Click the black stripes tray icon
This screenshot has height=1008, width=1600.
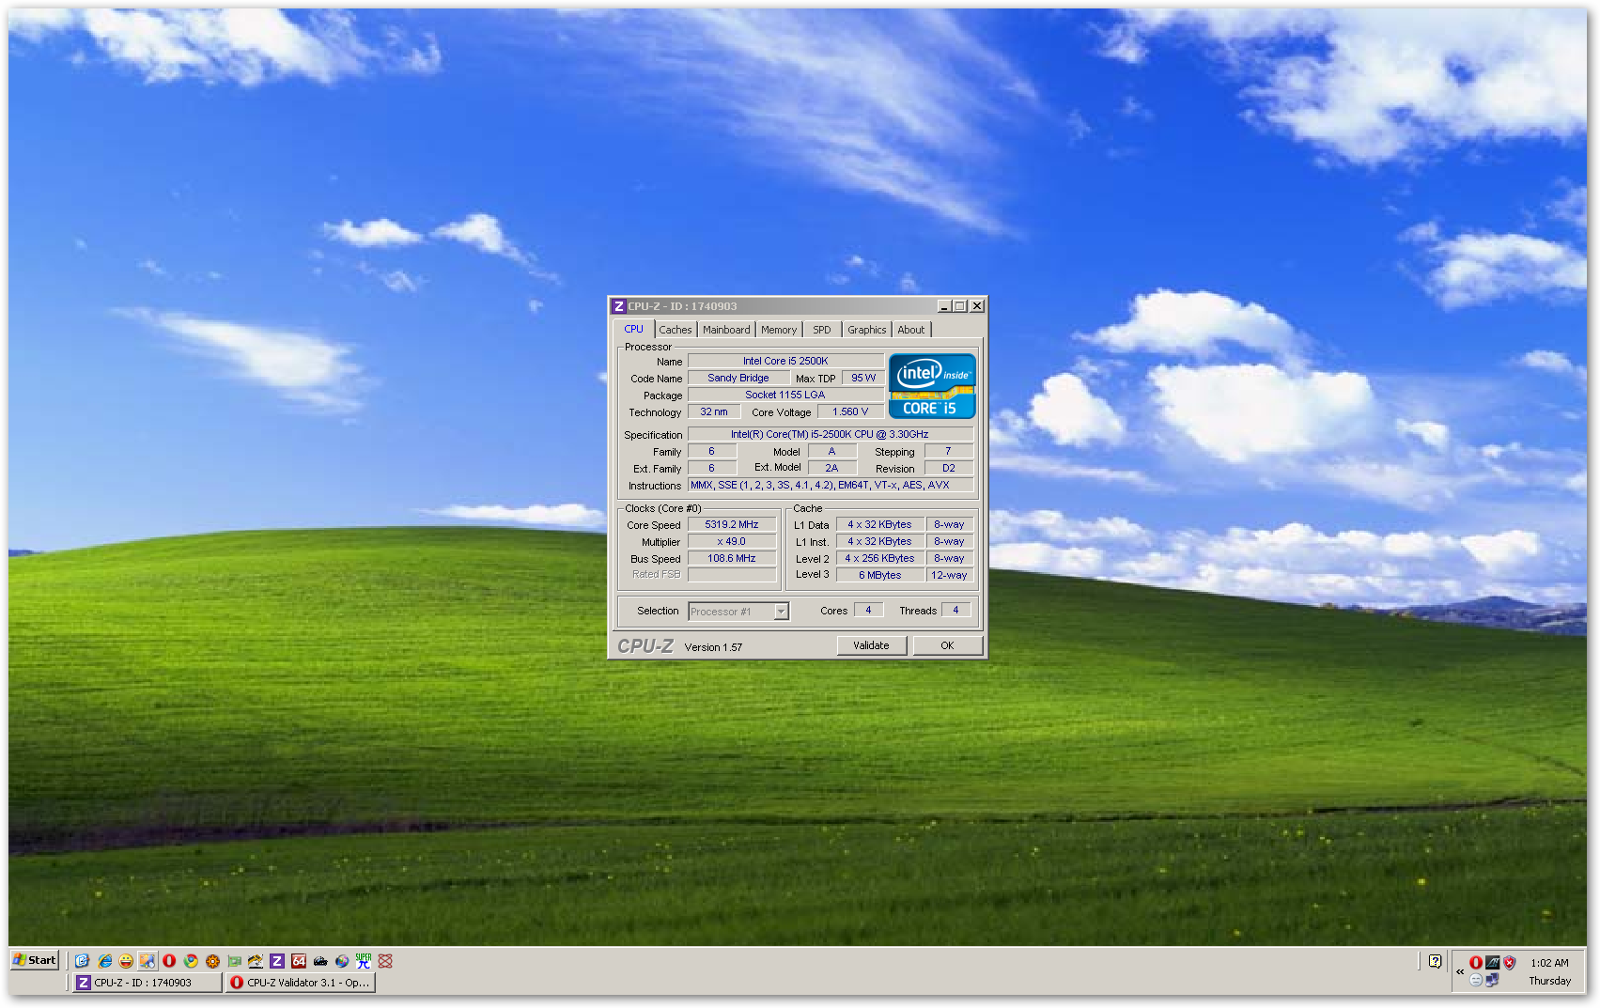[x=1492, y=963]
